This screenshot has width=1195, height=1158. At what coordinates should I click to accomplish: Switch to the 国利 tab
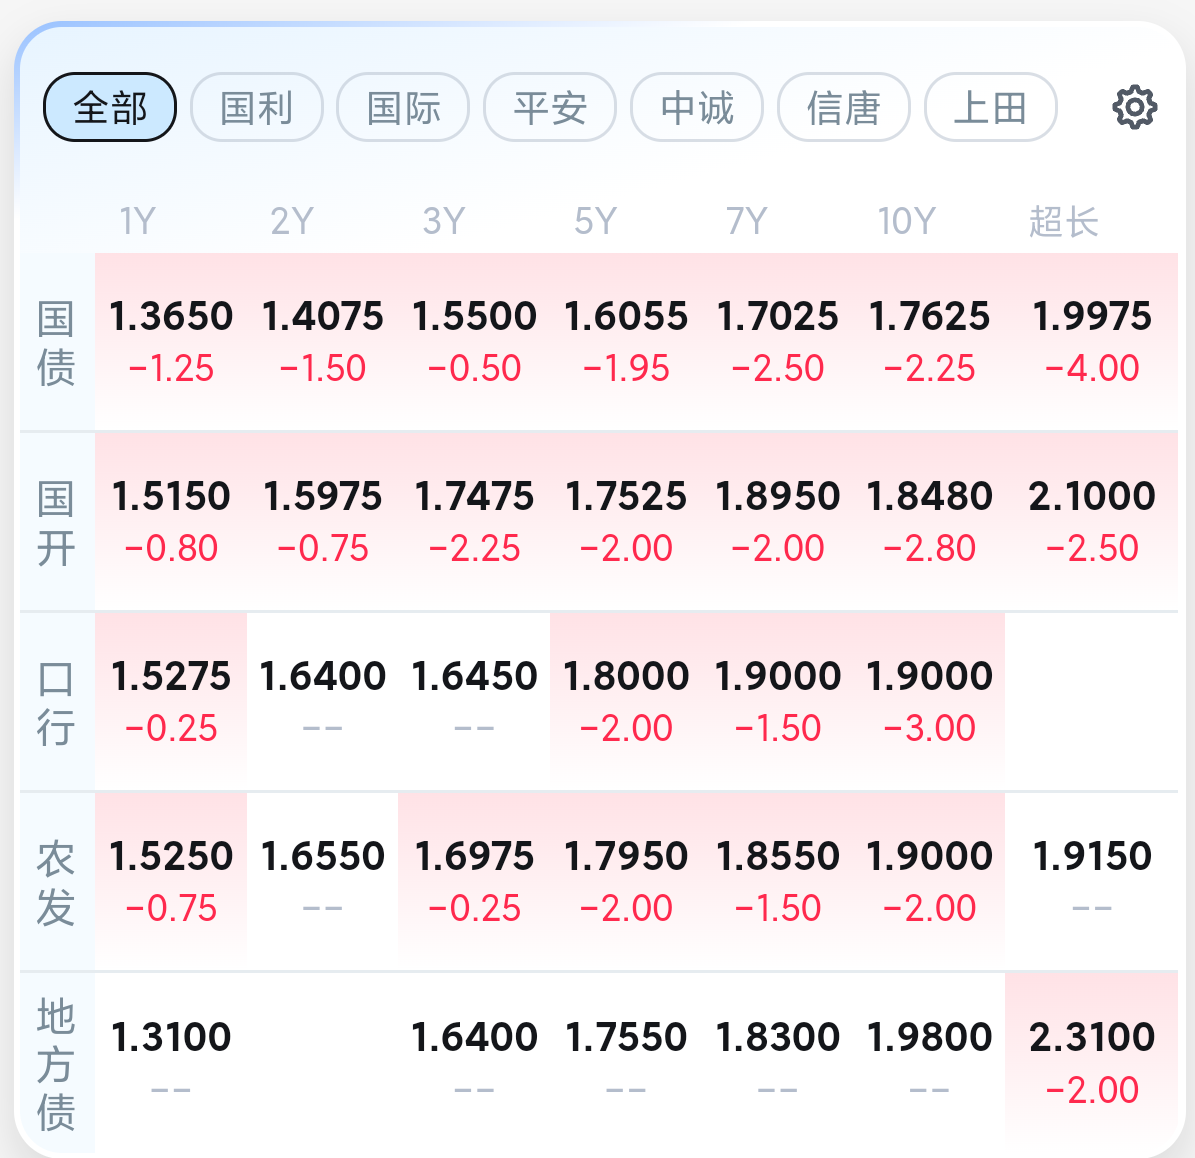point(257,107)
